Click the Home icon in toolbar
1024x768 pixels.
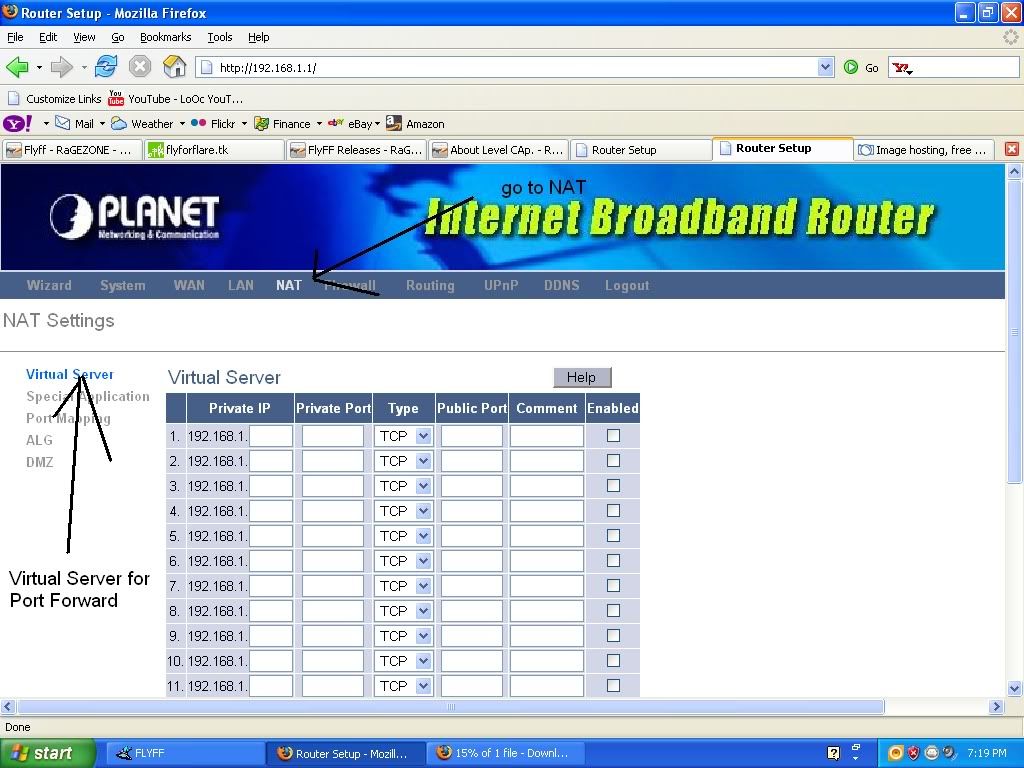click(x=174, y=67)
